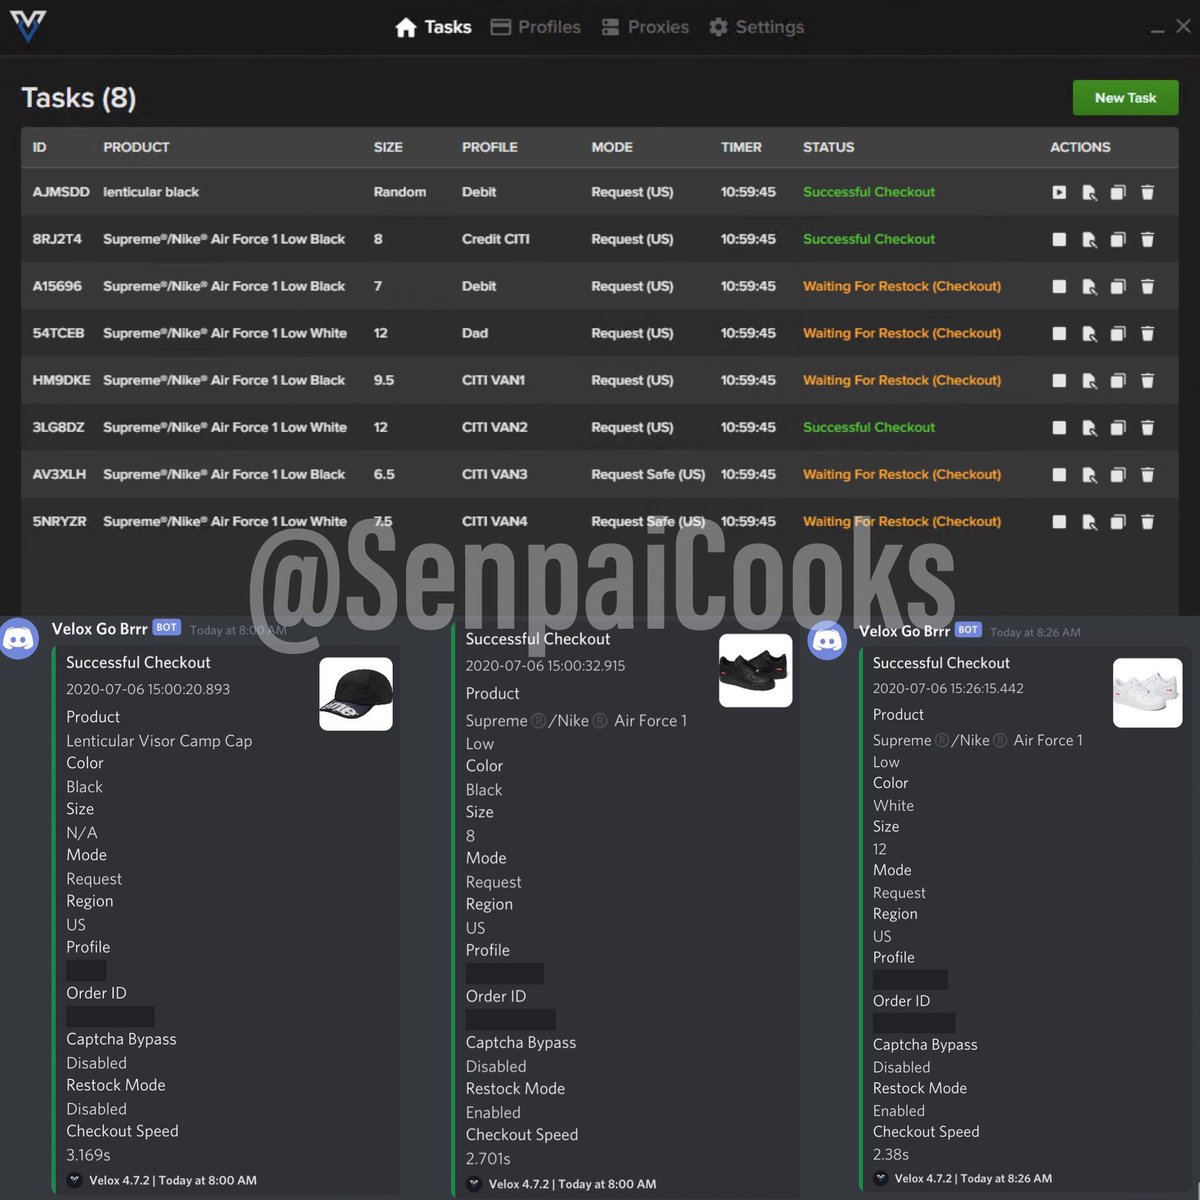The width and height of the screenshot is (1200, 1200).
Task: Duplicate task 5NRYZR
Action: (x=1118, y=521)
